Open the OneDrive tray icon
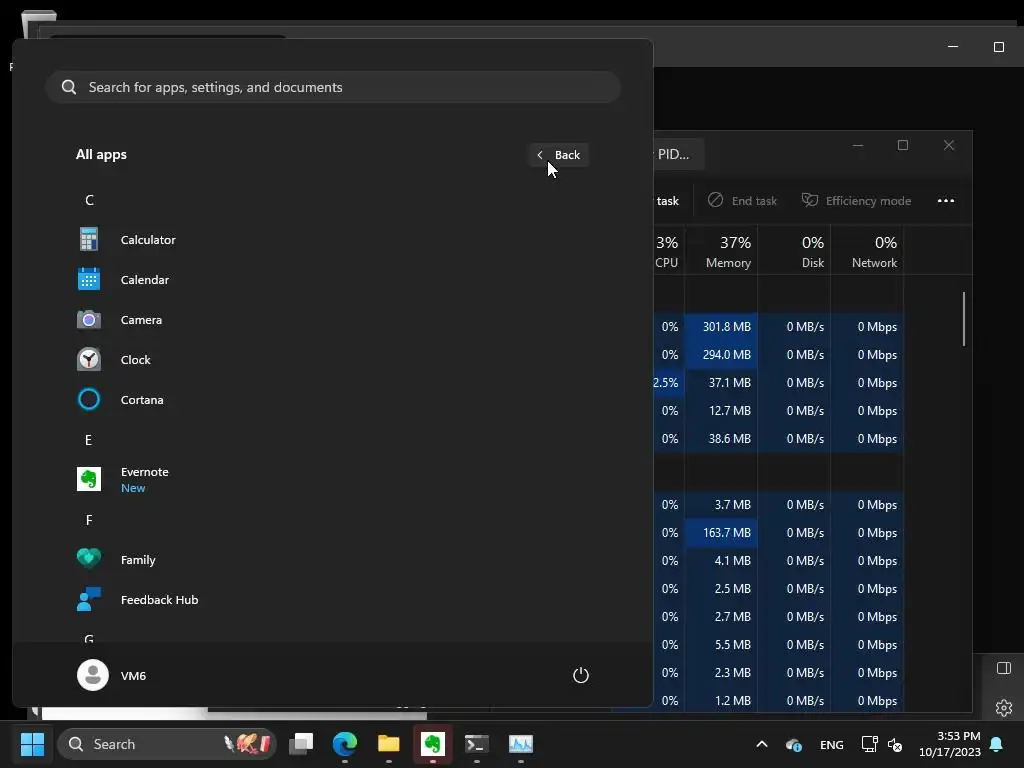This screenshot has width=1024, height=768. (x=793, y=744)
